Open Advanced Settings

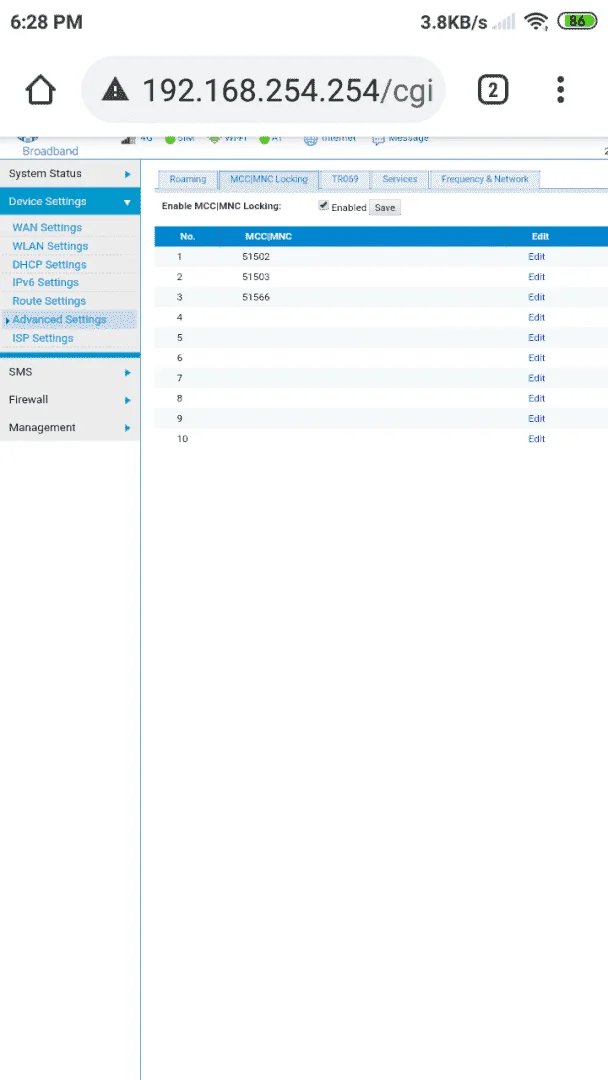[x=59, y=320]
